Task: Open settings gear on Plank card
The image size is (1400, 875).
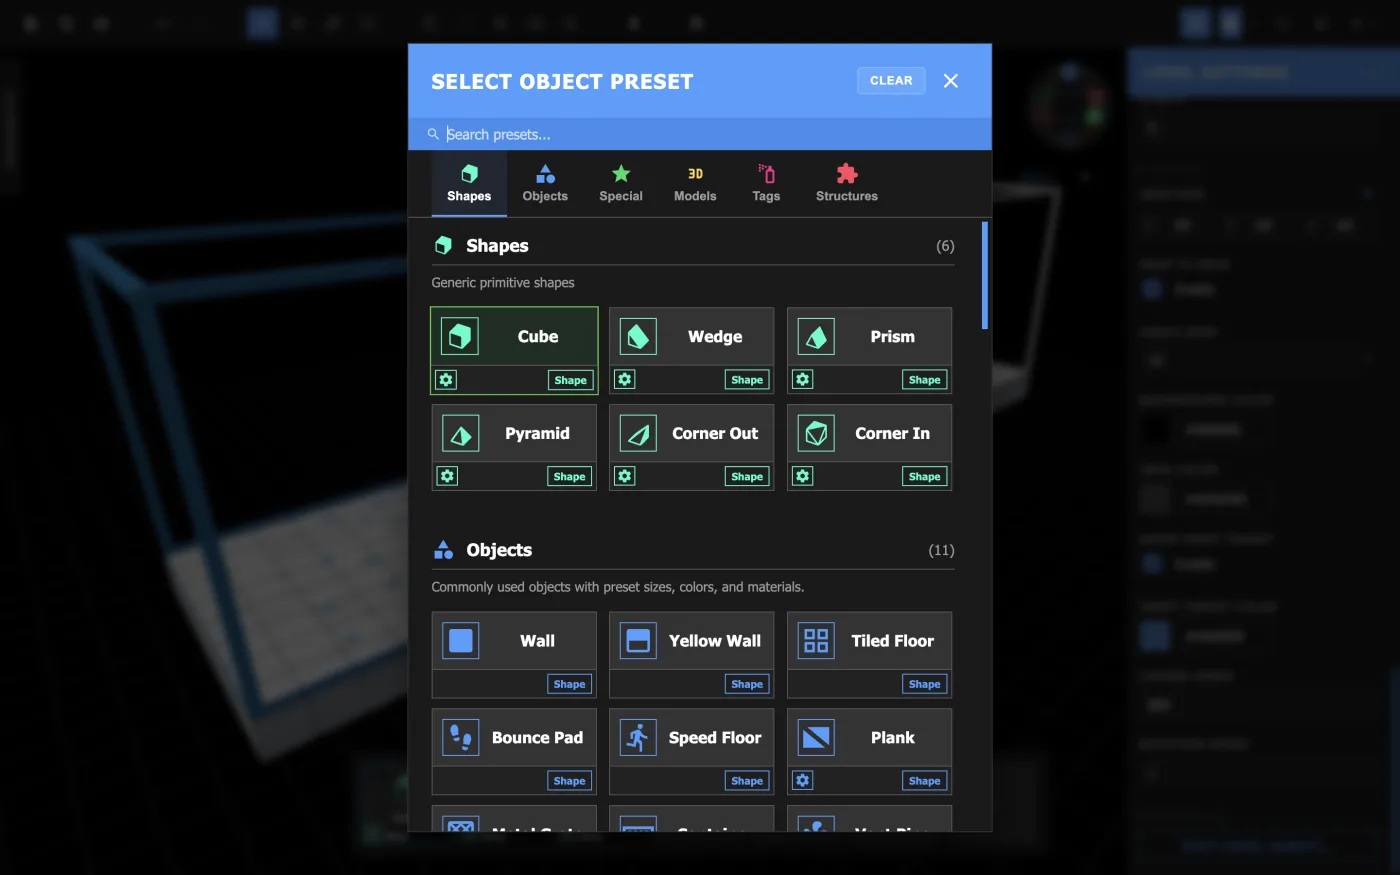Action: [802, 780]
